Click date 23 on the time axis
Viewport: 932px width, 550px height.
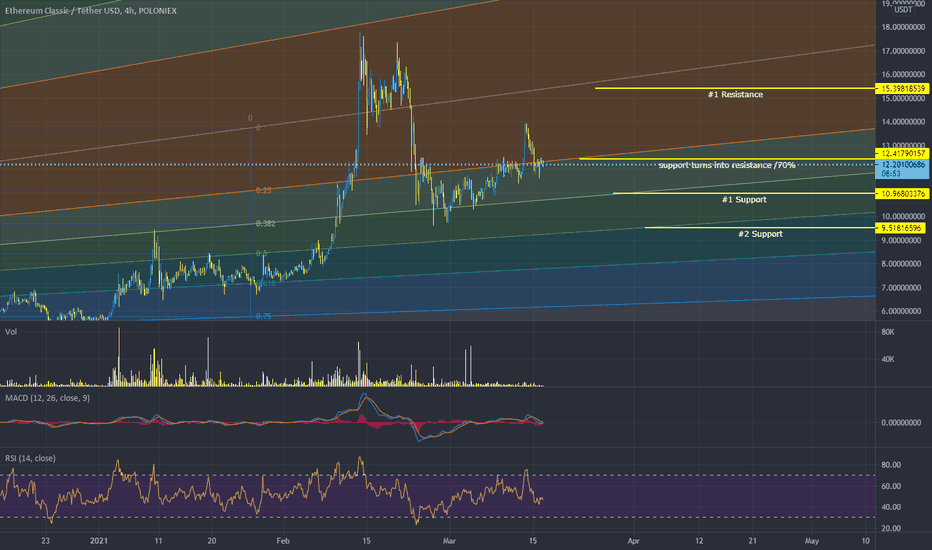[x=46, y=541]
